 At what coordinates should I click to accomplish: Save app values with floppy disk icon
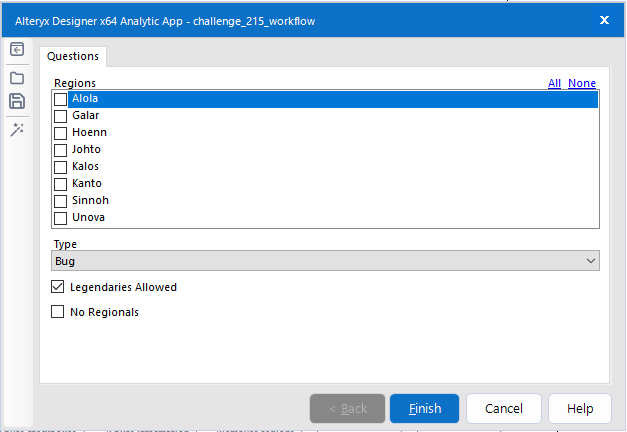17,101
